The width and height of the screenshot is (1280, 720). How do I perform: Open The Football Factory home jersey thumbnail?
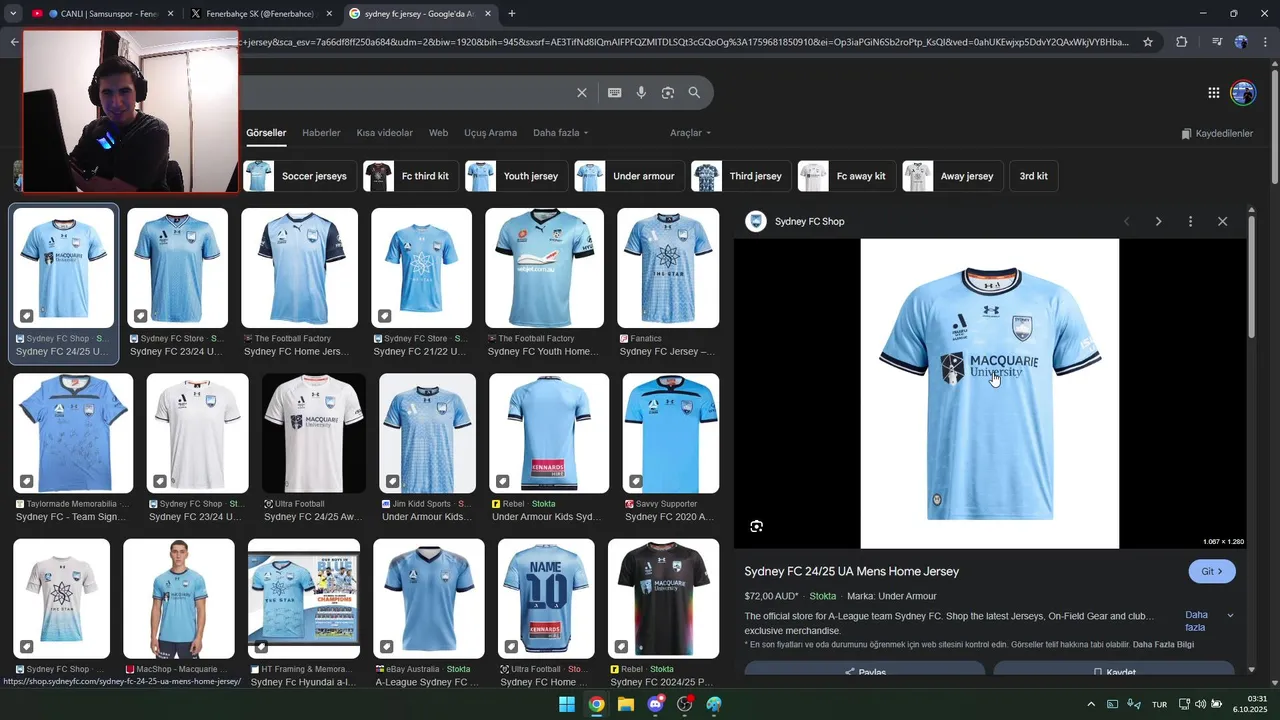pos(299,268)
